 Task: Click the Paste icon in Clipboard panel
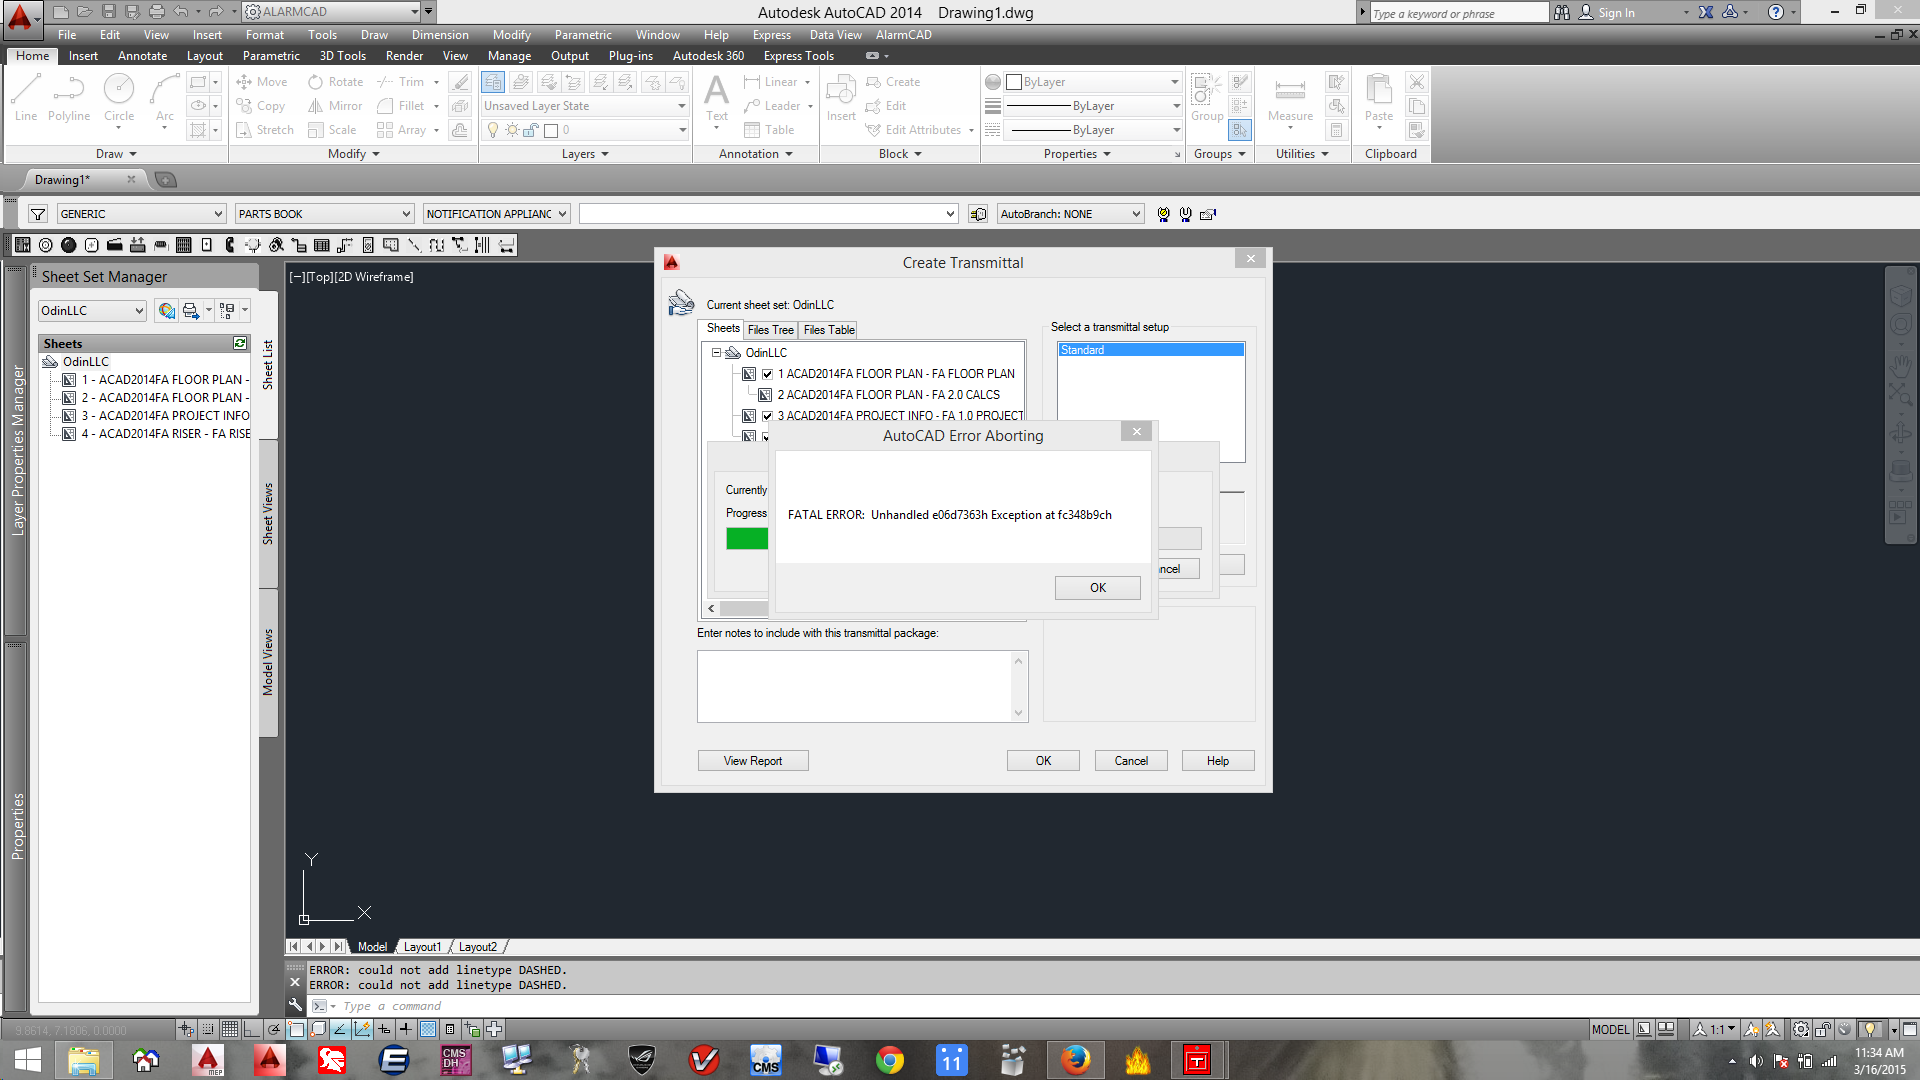click(x=1378, y=100)
